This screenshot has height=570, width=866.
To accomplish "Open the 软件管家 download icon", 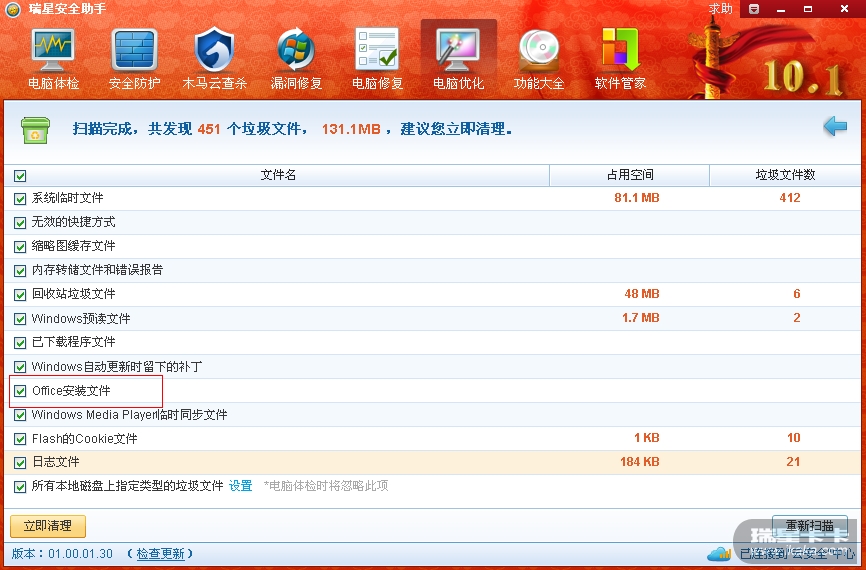I will tap(620, 50).
